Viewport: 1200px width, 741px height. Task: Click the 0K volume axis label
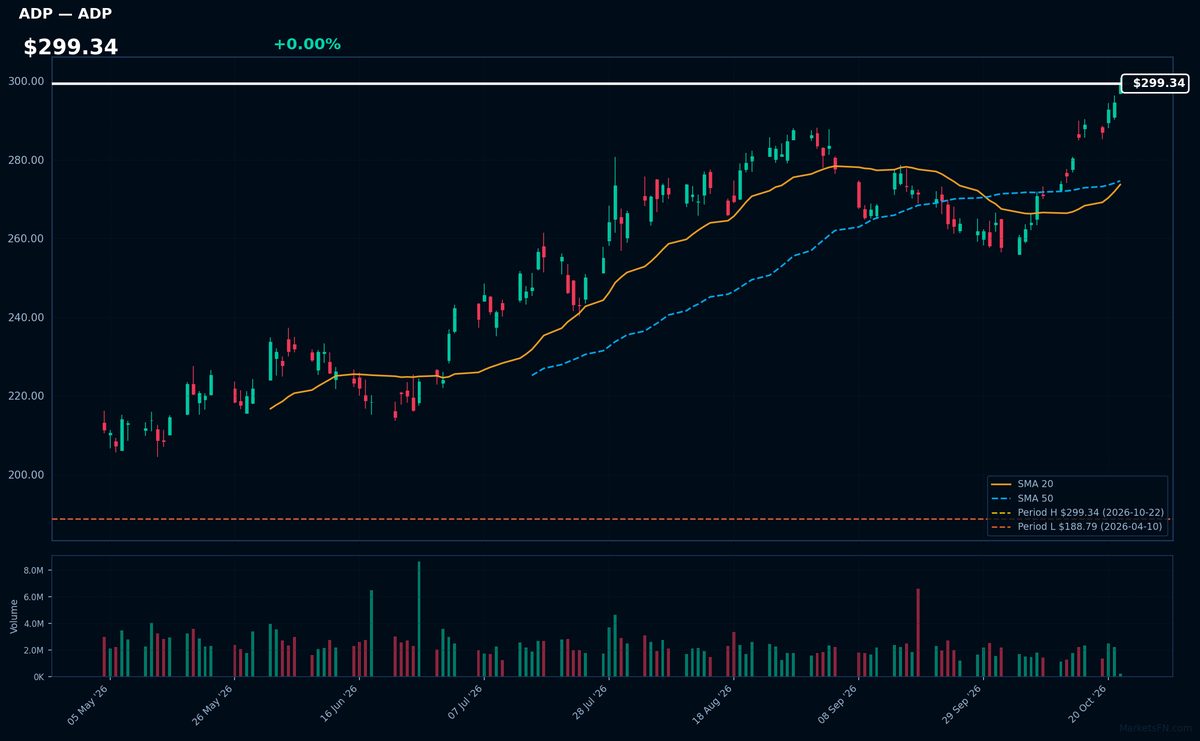coord(39,677)
